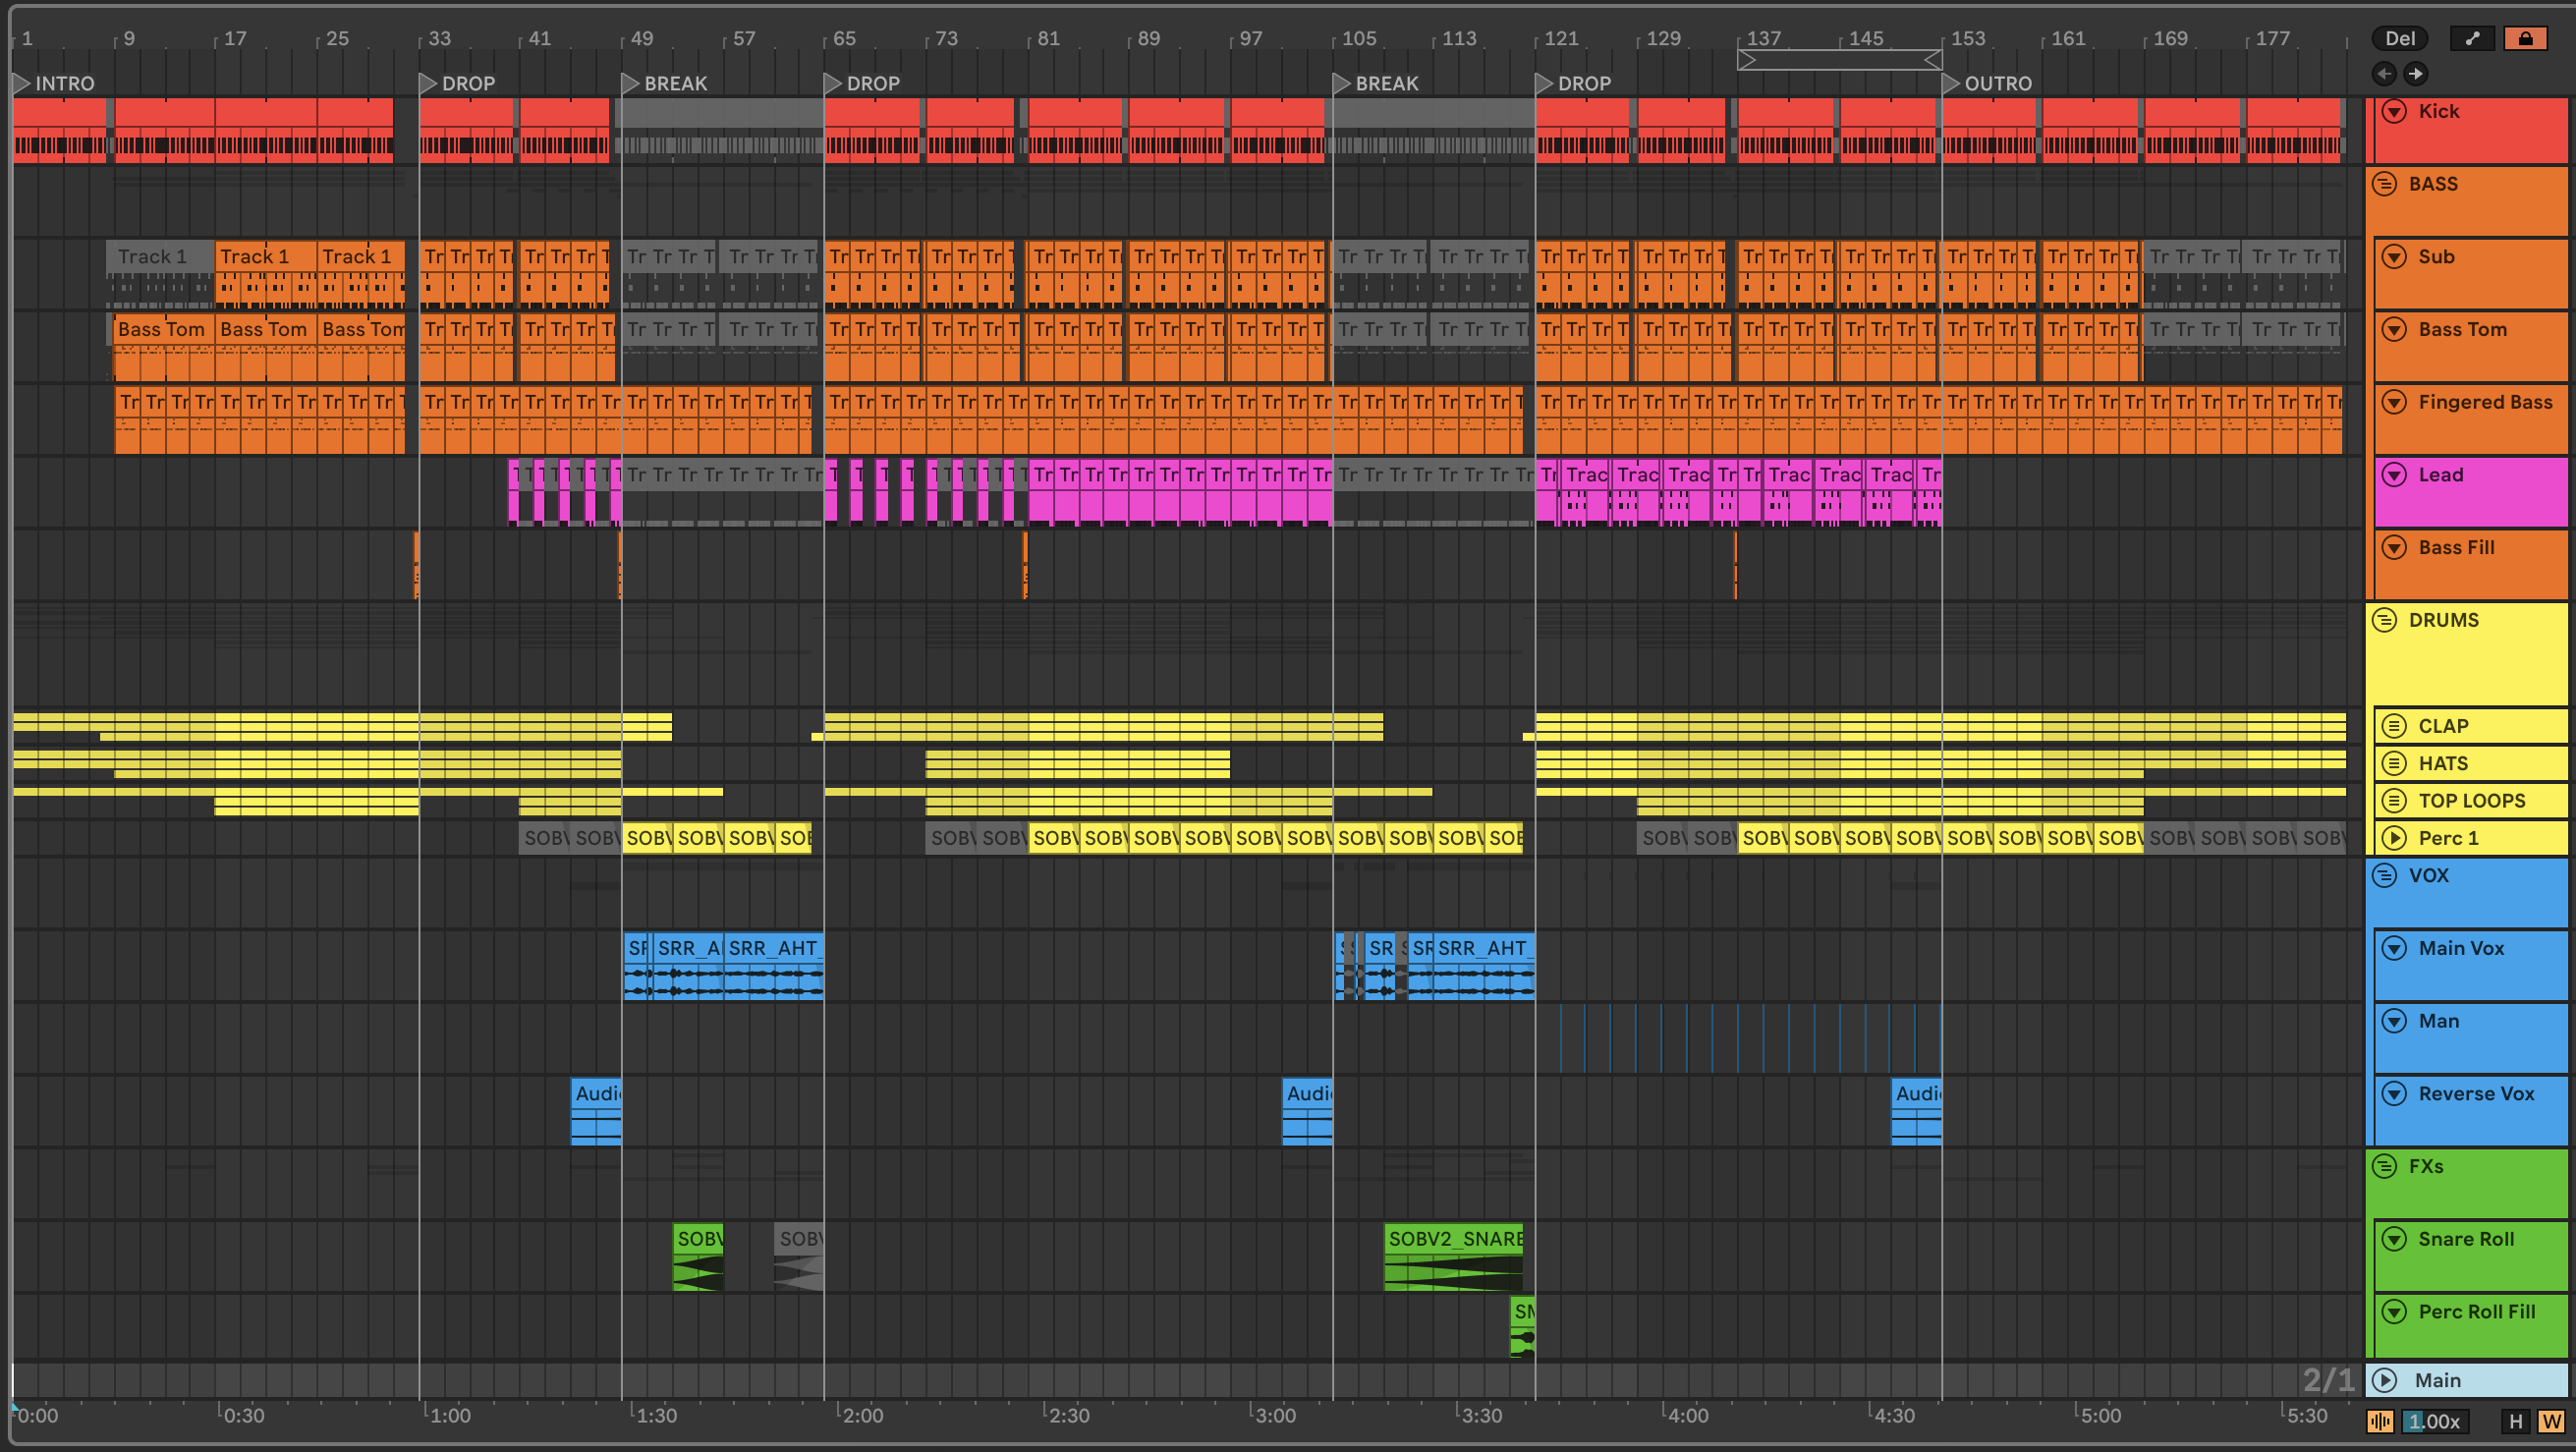The image size is (2576, 1452).
Task: Select the Audio clip on Reverse Vox near bar 149
Action: point(1916,1111)
